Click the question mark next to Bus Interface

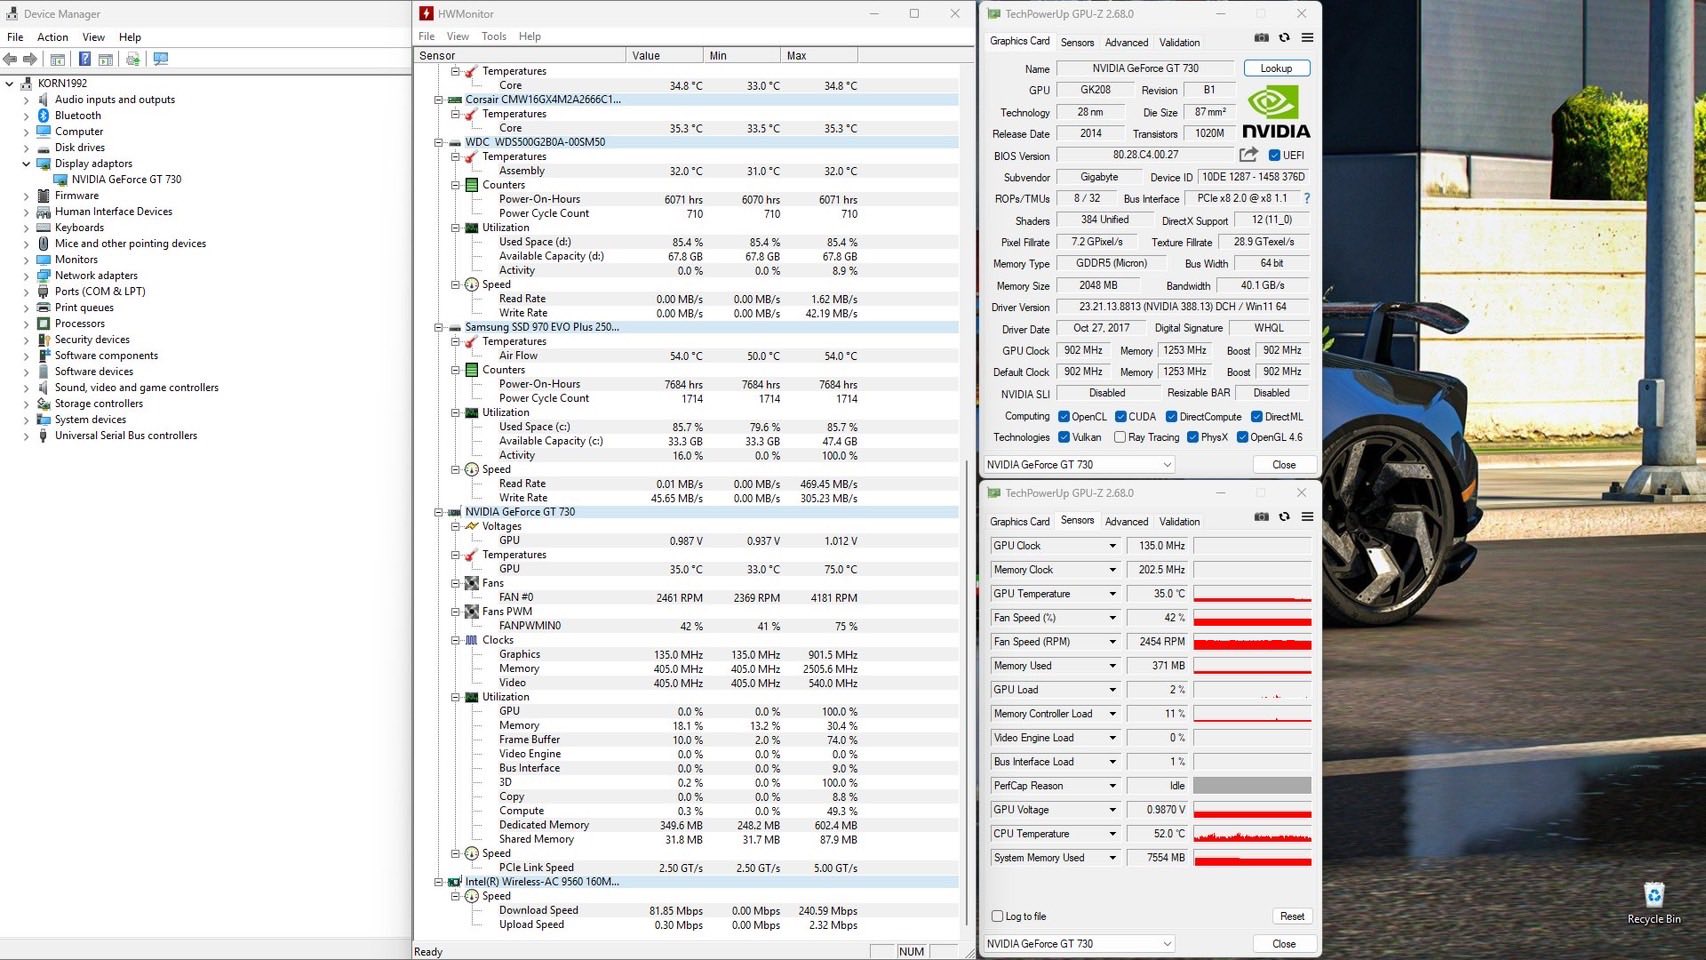(1306, 198)
